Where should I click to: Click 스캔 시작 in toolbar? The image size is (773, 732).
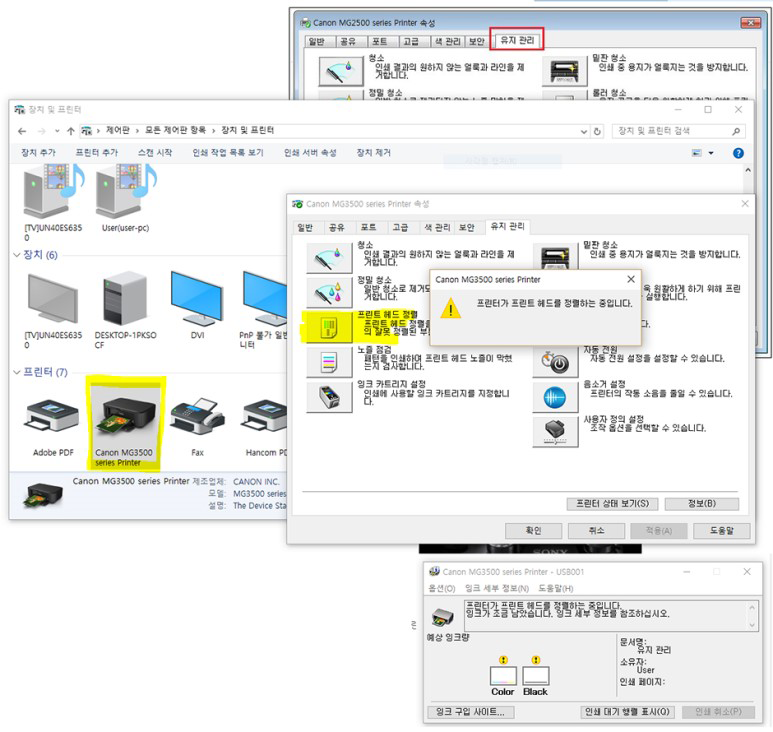pos(155,152)
